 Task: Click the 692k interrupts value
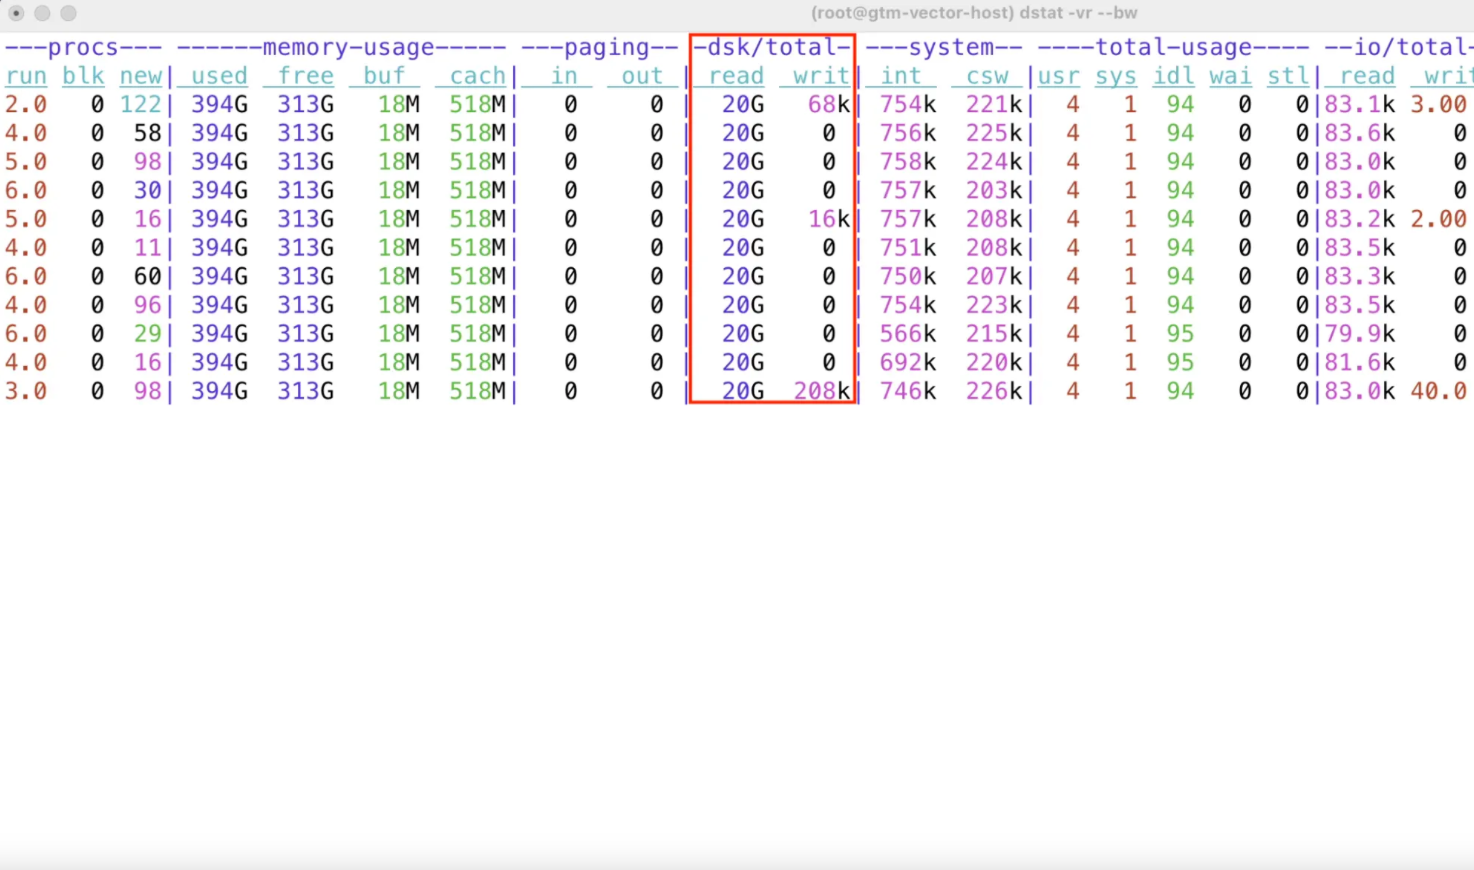(x=908, y=362)
